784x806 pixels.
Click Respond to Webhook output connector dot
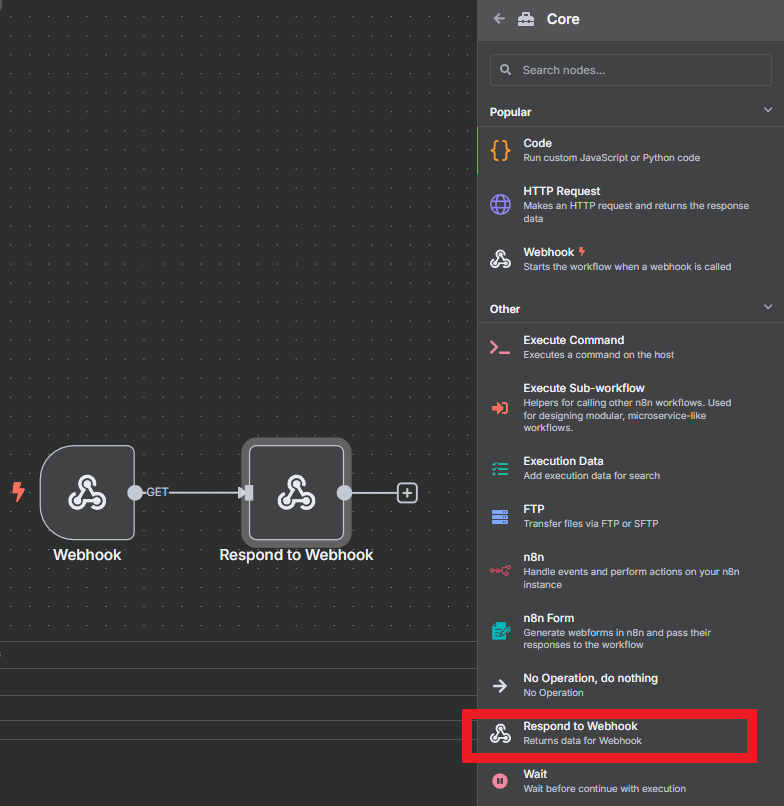pos(344,493)
